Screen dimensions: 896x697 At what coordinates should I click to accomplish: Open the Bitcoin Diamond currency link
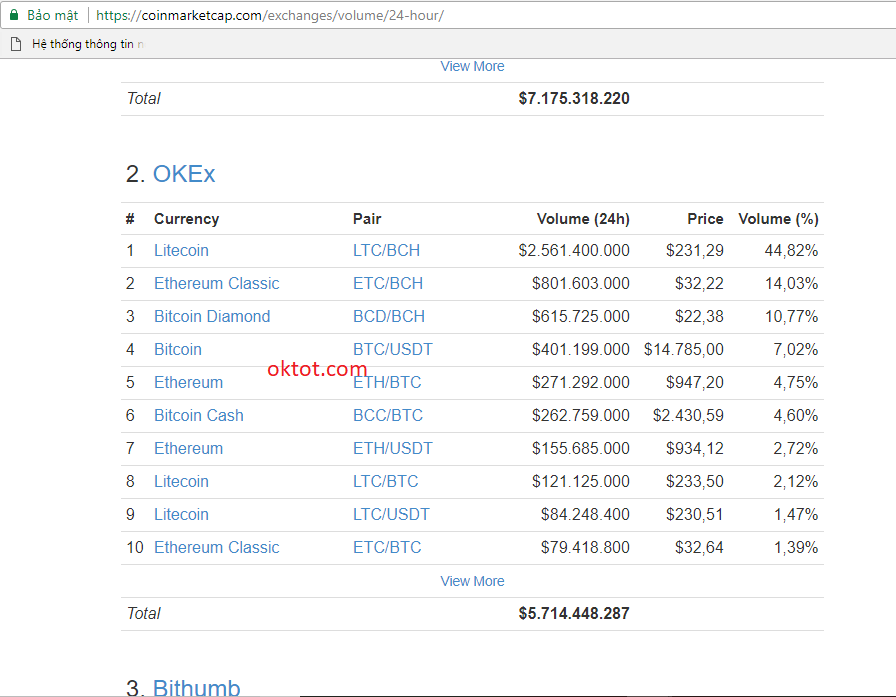(212, 316)
